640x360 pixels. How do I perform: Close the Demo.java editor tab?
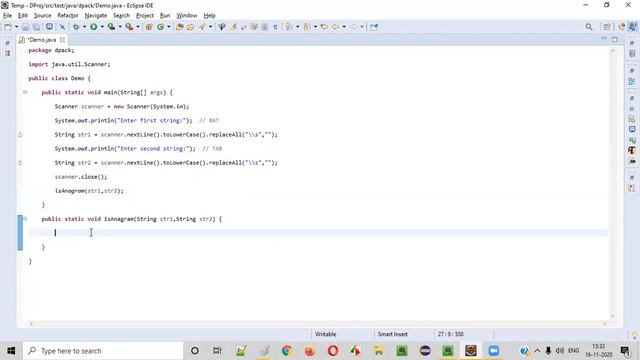[62, 40]
